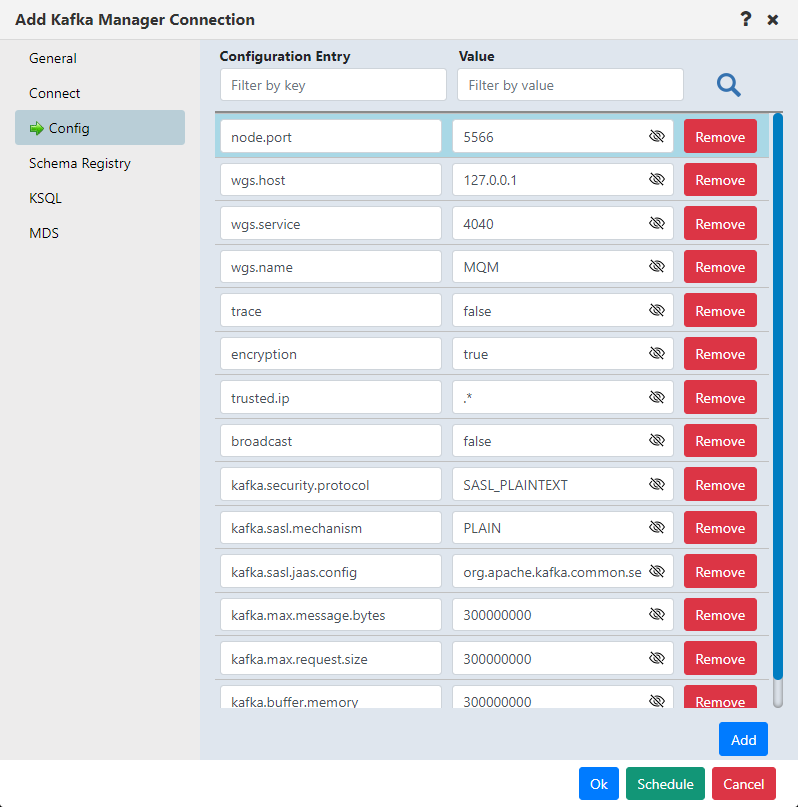Remove the node.port entry
The image size is (798, 807).
pos(720,137)
